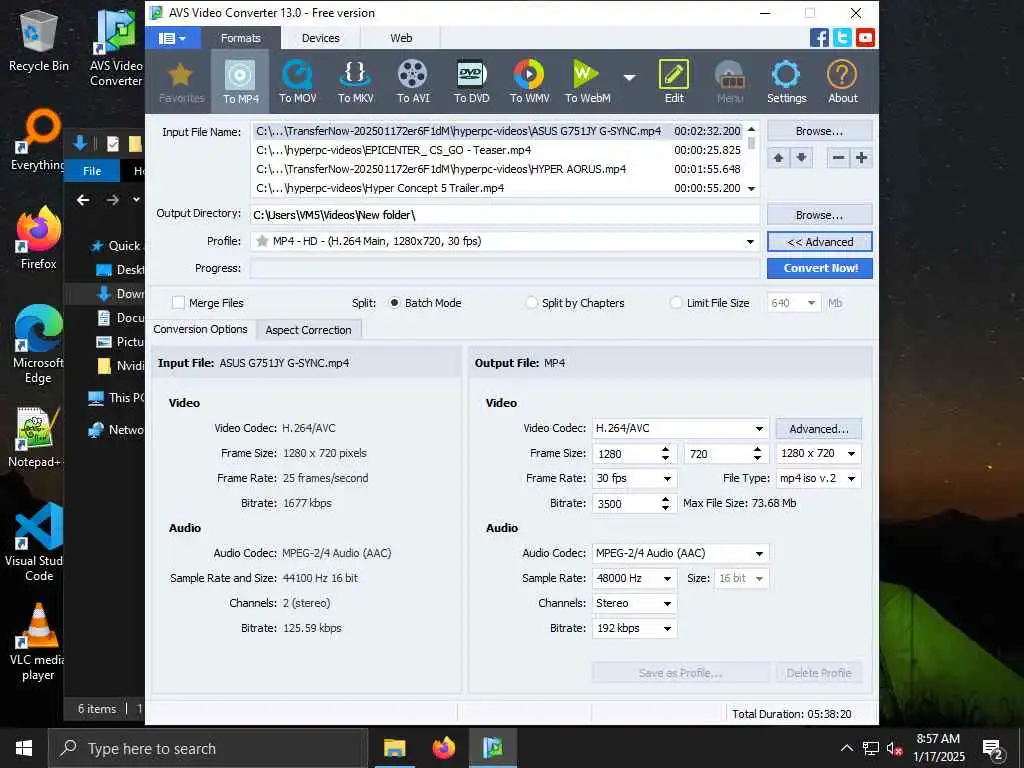Switch to Devices tab
Screen dimensions: 1024x768
321,38
